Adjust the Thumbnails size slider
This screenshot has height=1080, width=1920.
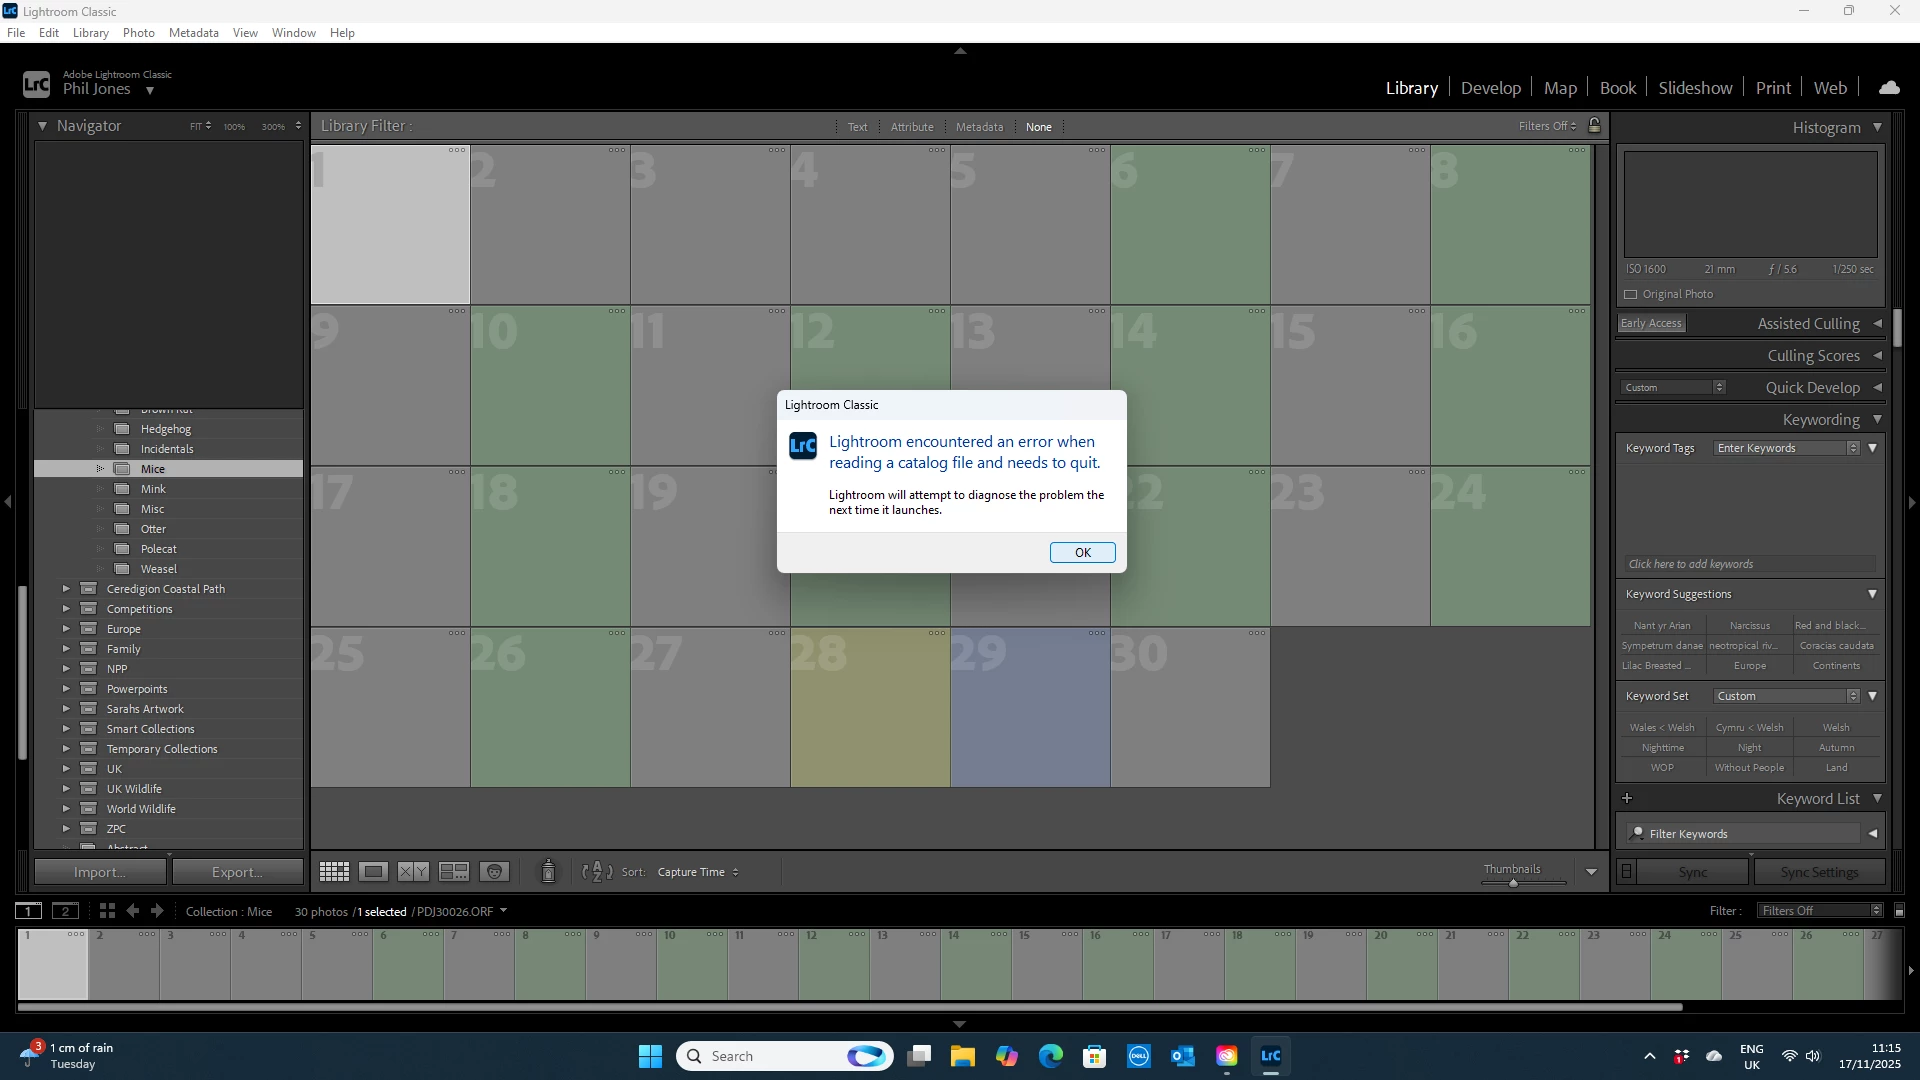pyautogui.click(x=1513, y=883)
